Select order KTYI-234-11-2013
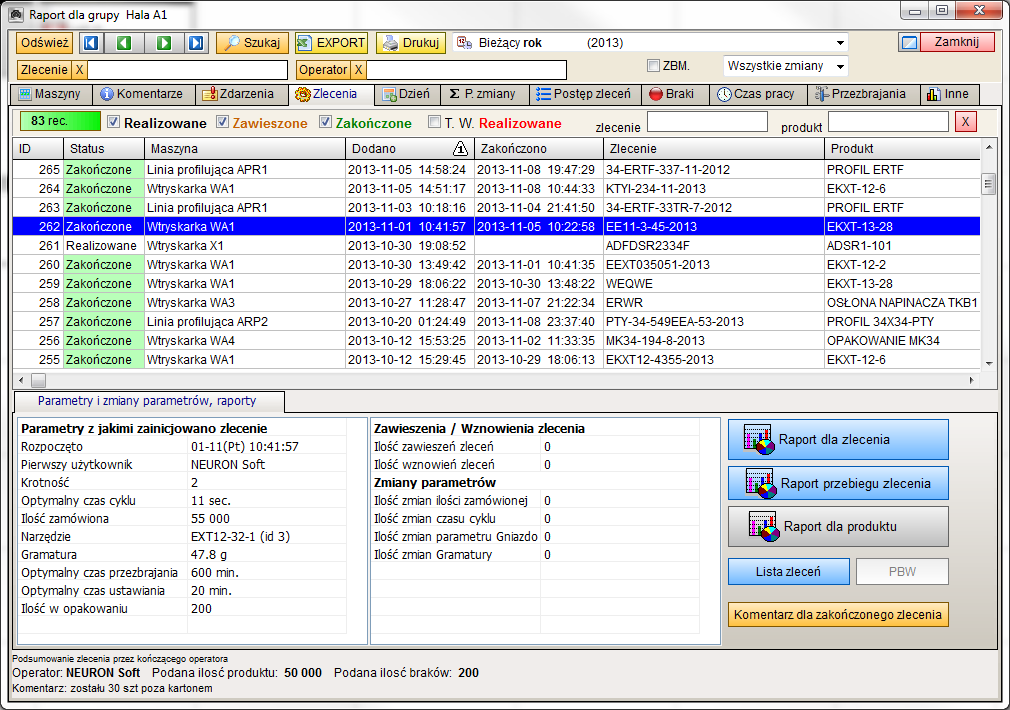The width and height of the screenshot is (1010, 710). [496, 189]
